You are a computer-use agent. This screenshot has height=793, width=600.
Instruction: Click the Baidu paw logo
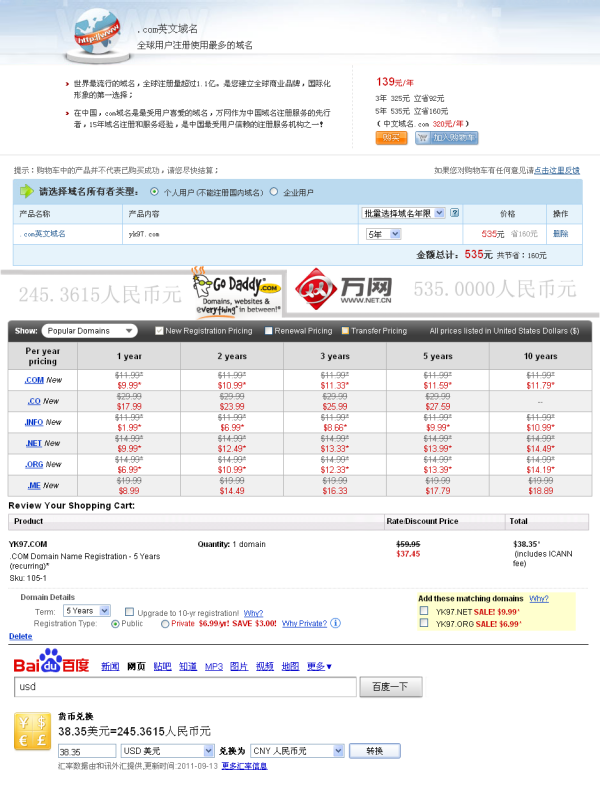pyautogui.click(x=51, y=660)
